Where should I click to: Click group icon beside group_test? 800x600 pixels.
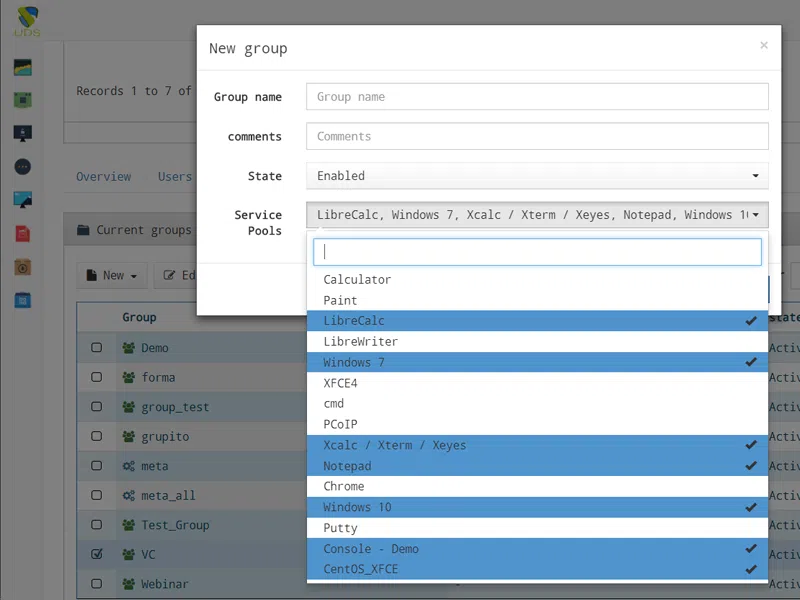pos(129,407)
